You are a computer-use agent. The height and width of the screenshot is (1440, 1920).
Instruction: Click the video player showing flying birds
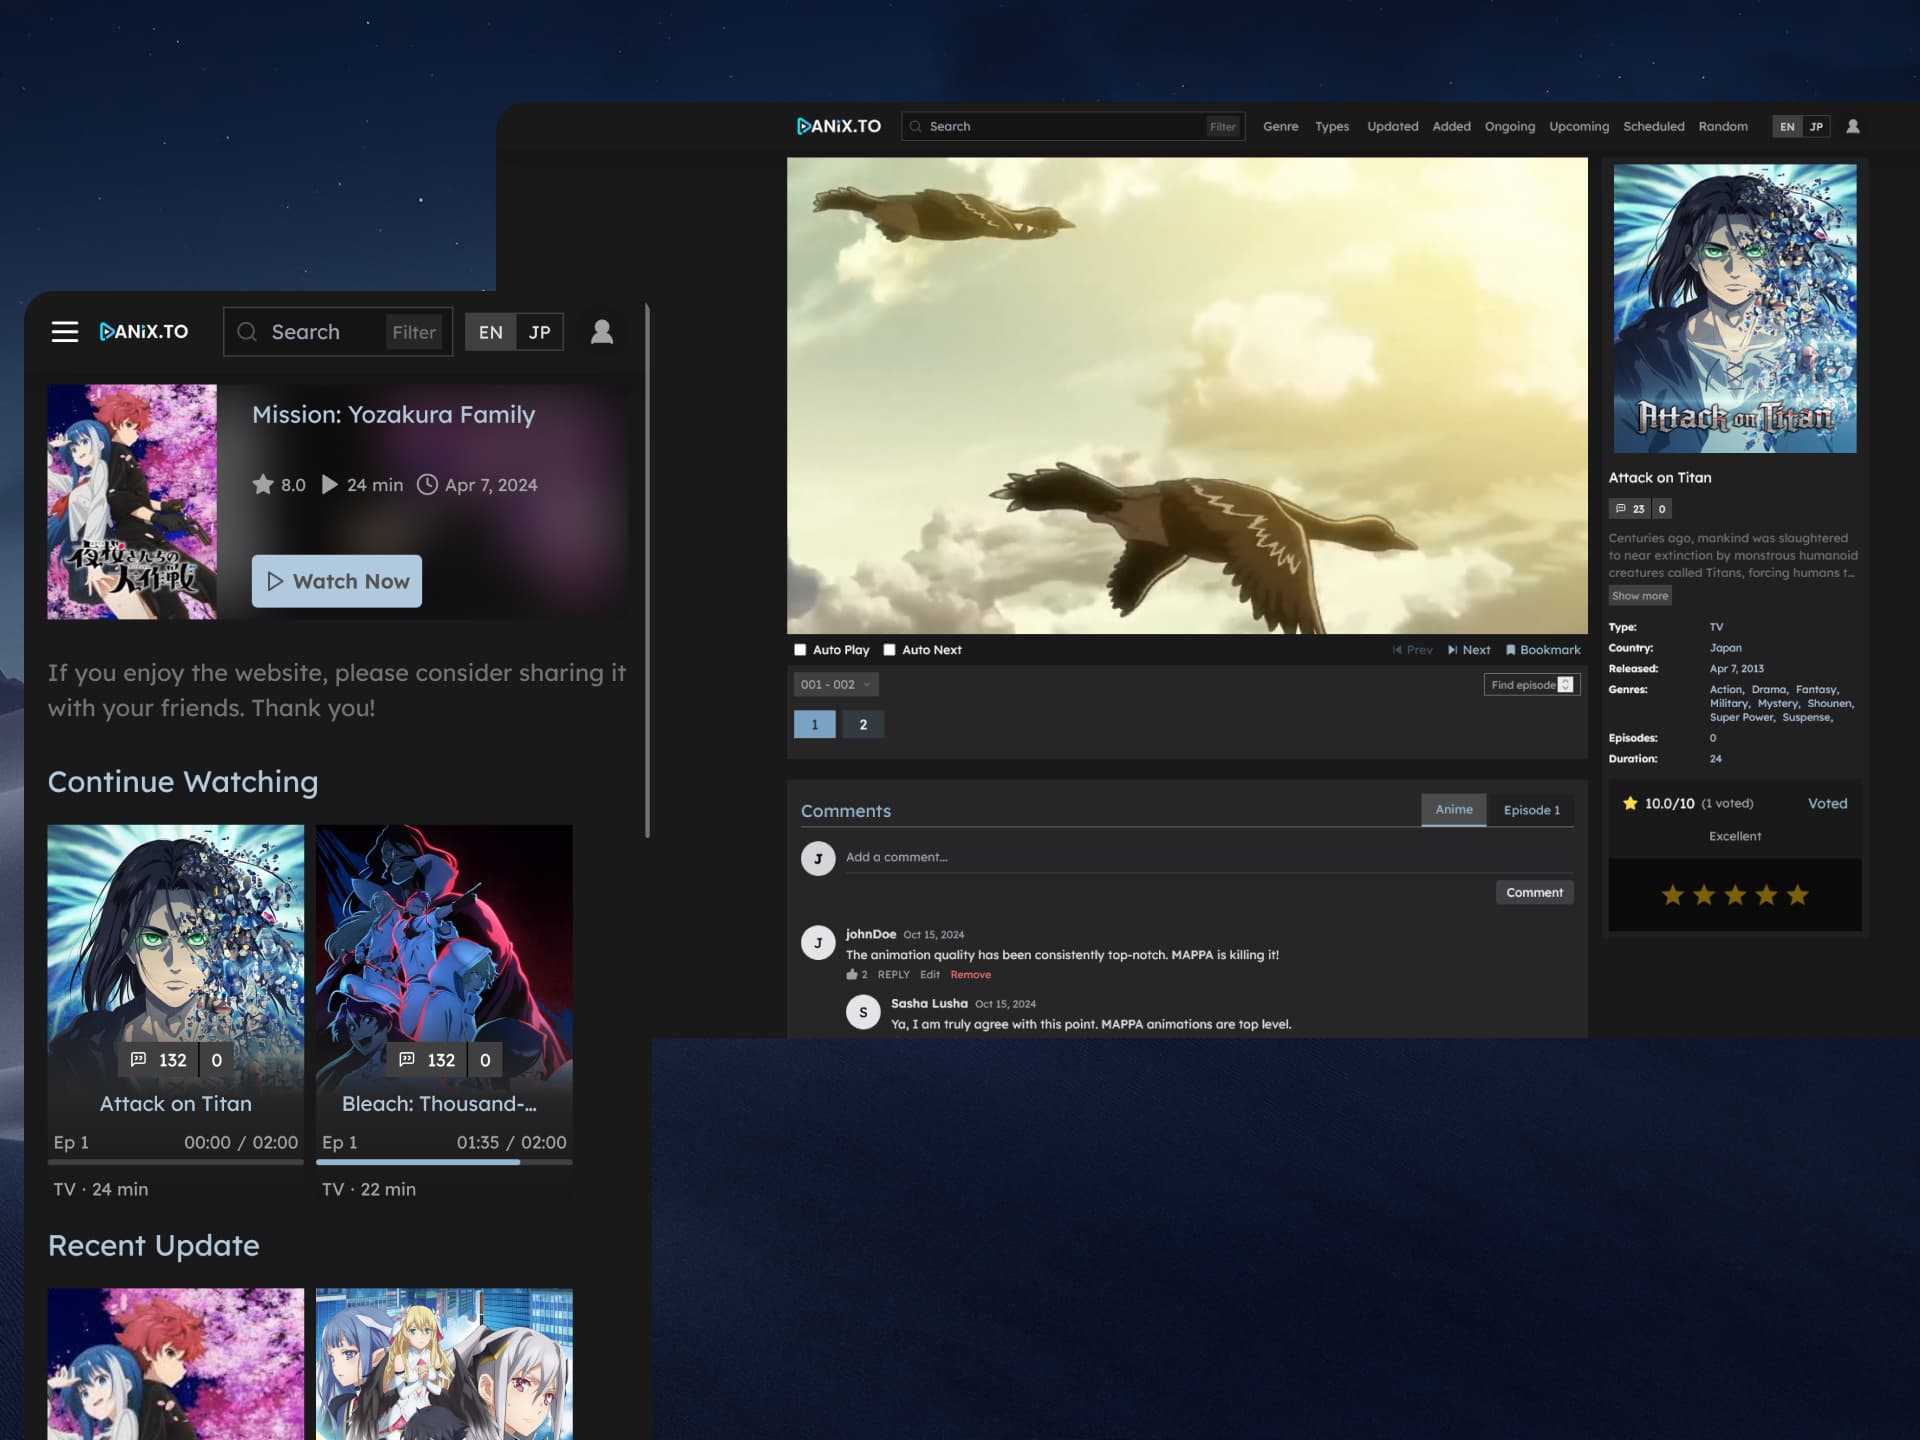pyautogui.click(x=1187, y=396)
